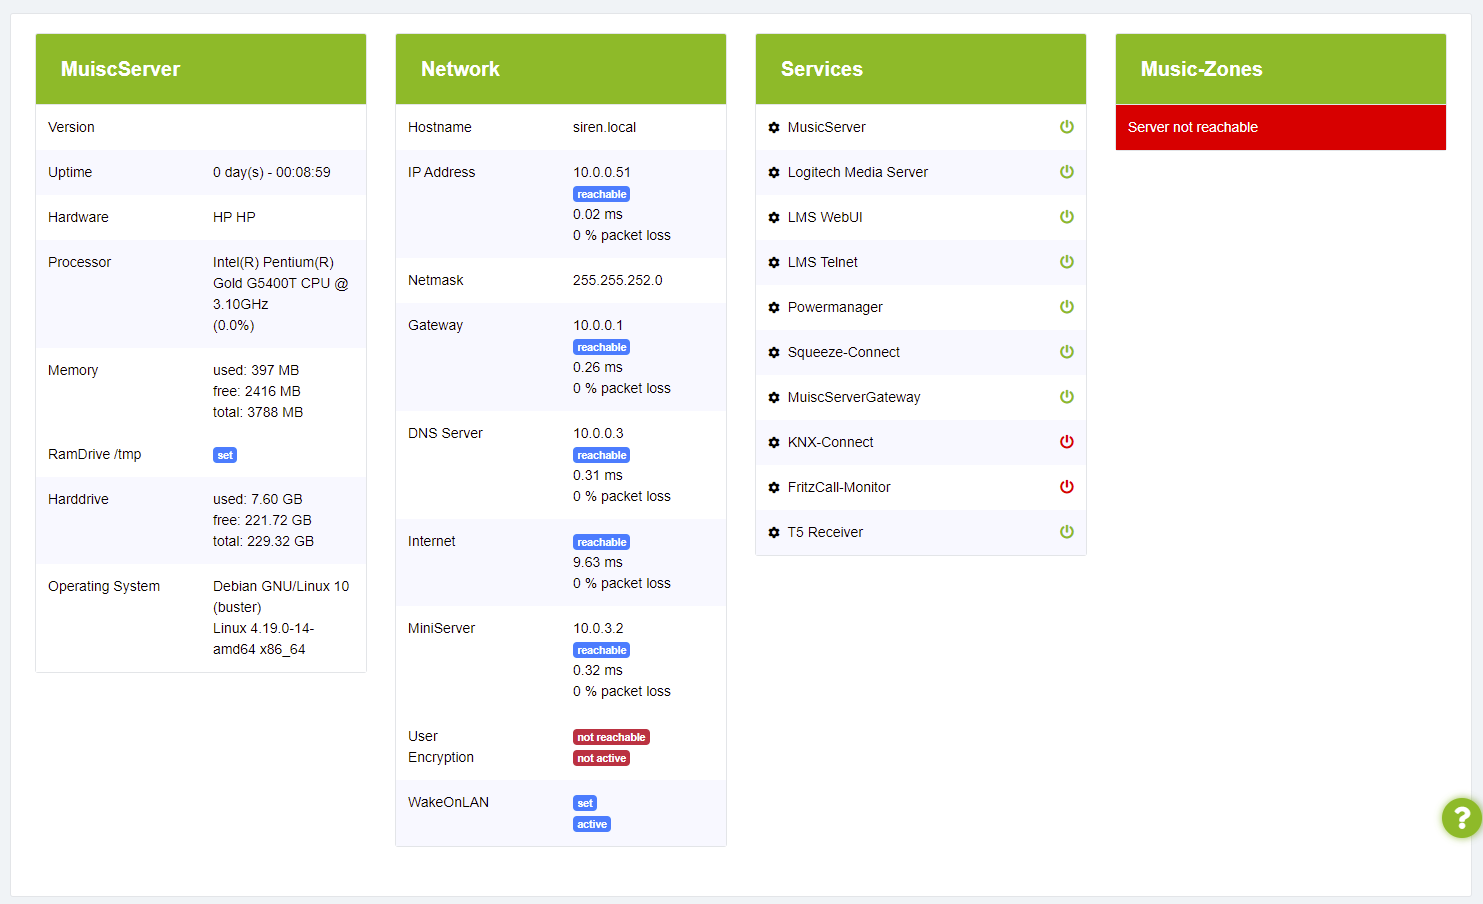The height and width of the screenshot is (904, 1483).
Task: Toggle power for MusicServer service
Action: coord(1067,127)
